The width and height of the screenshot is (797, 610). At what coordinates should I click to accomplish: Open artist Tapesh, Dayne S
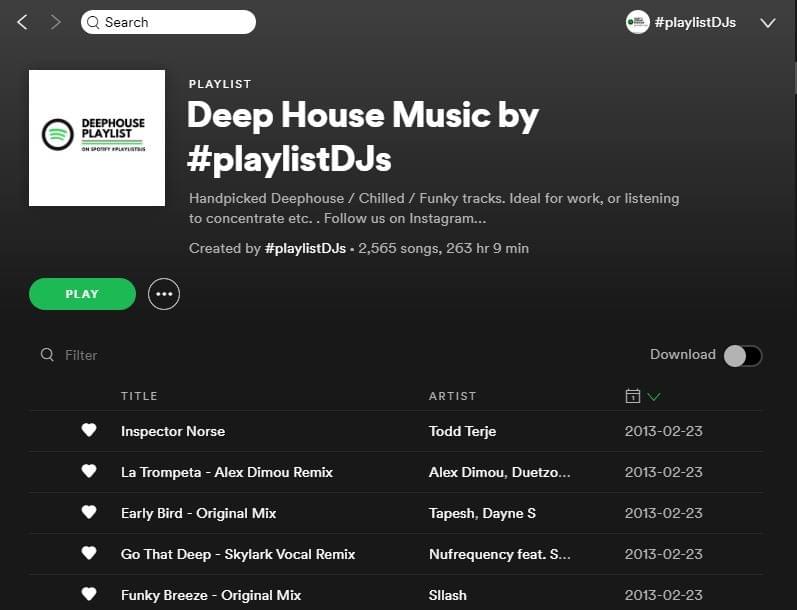click(482, 513)
